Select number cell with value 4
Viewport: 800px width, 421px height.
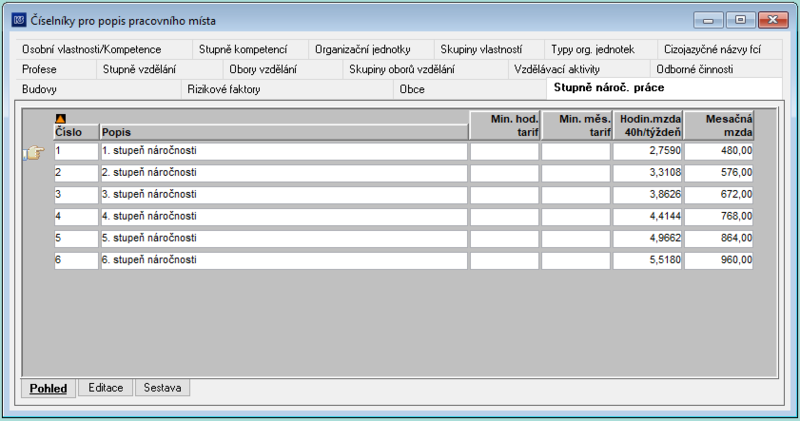[76, 217]
